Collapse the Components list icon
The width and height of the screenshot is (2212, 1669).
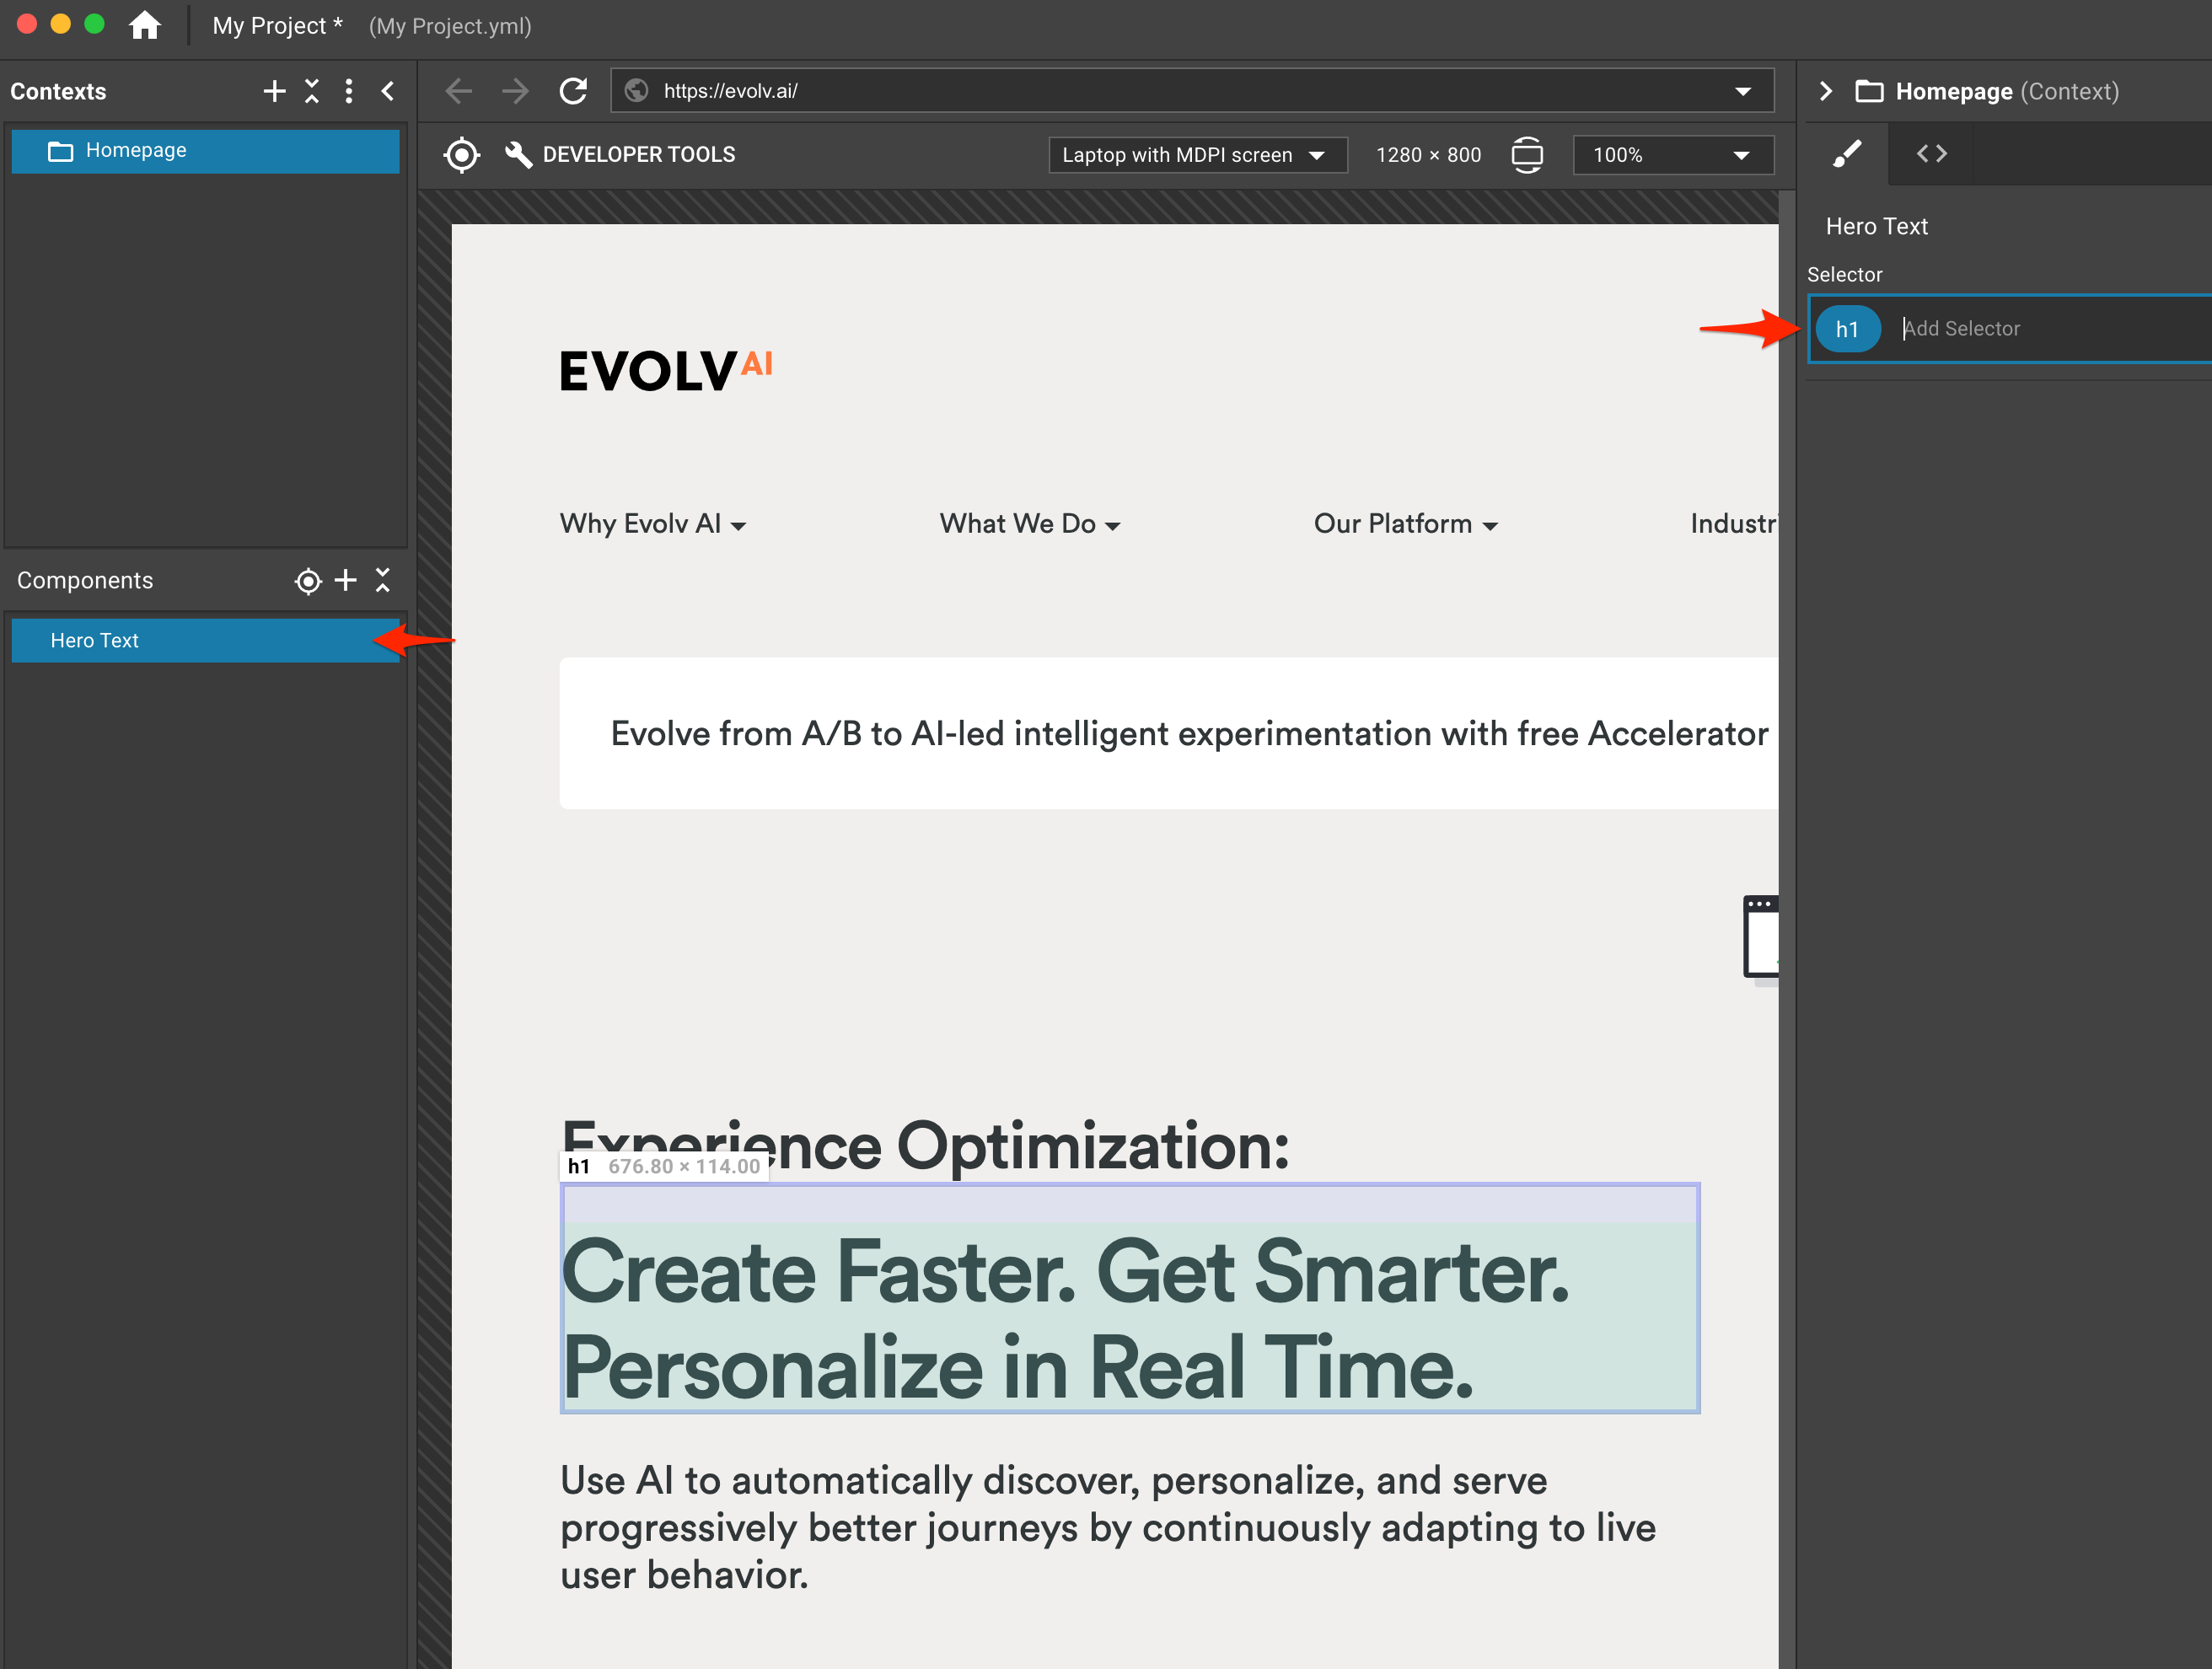pos(382,580)
